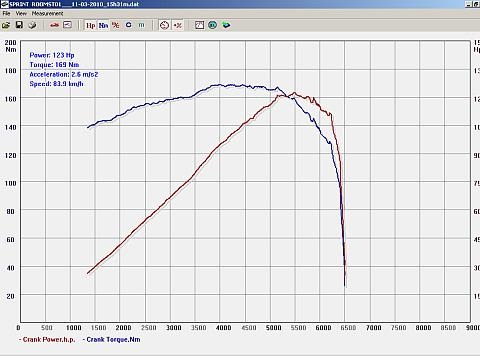Click the 160 Nm axis label
This screenshot has height=360, width=480.
pos(10,99)
